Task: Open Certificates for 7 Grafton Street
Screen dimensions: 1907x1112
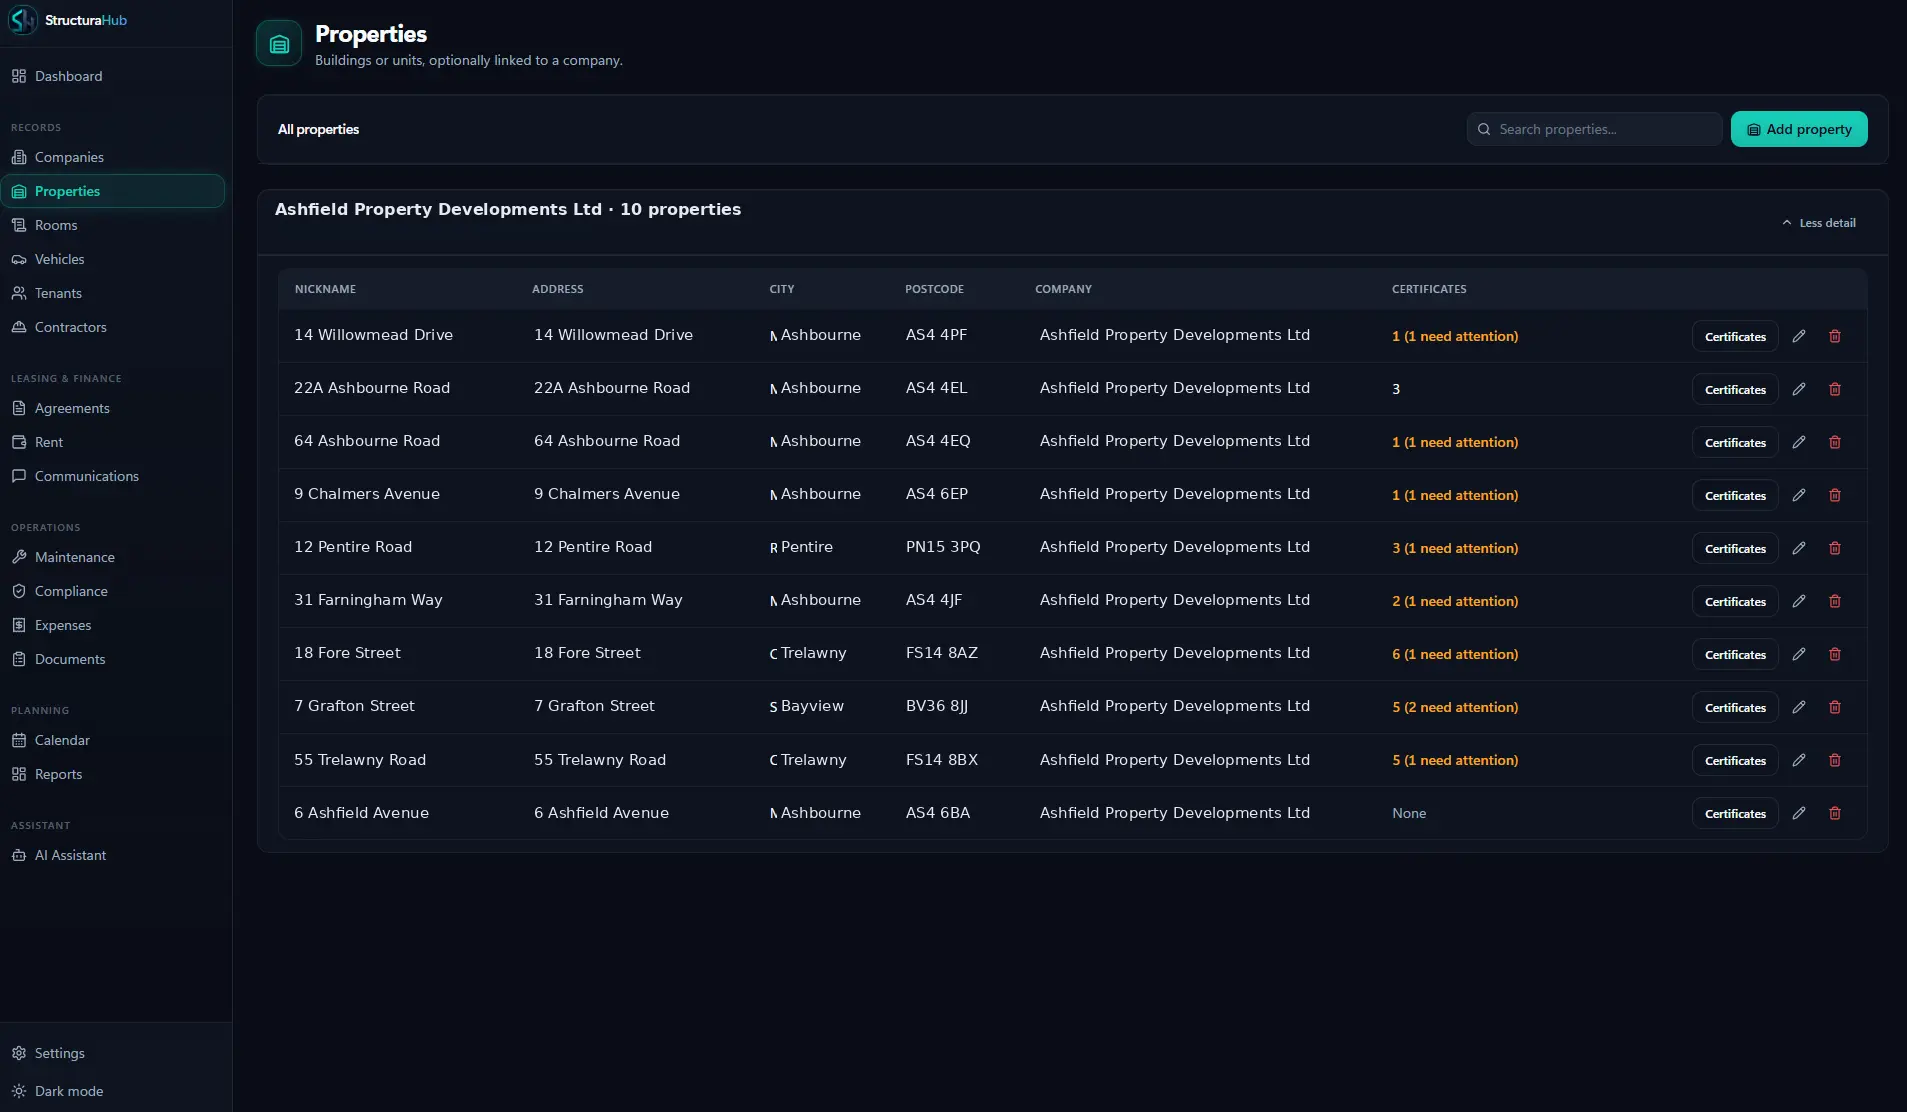Action: [1735, 708]
